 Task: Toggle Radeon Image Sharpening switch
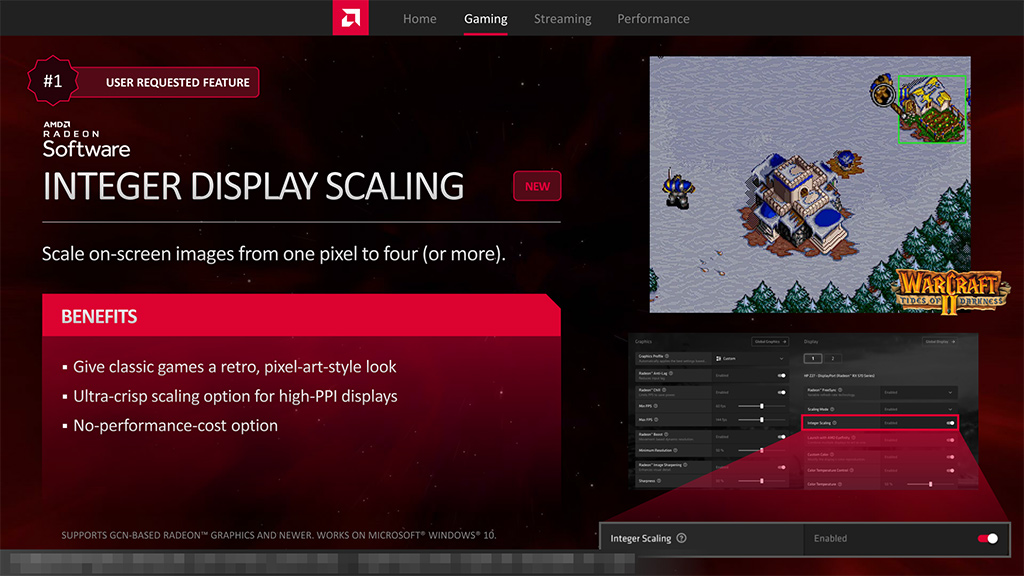782,468
